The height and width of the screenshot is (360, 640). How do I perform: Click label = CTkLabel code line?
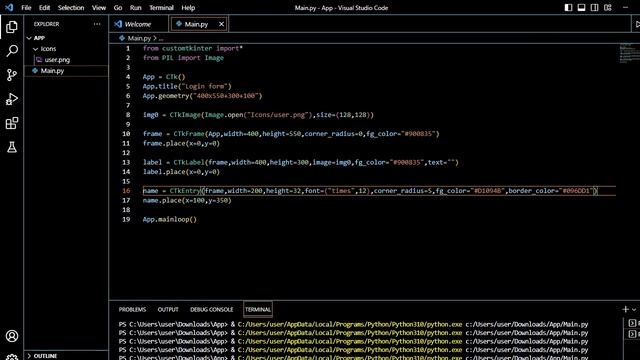coord(301,162)
